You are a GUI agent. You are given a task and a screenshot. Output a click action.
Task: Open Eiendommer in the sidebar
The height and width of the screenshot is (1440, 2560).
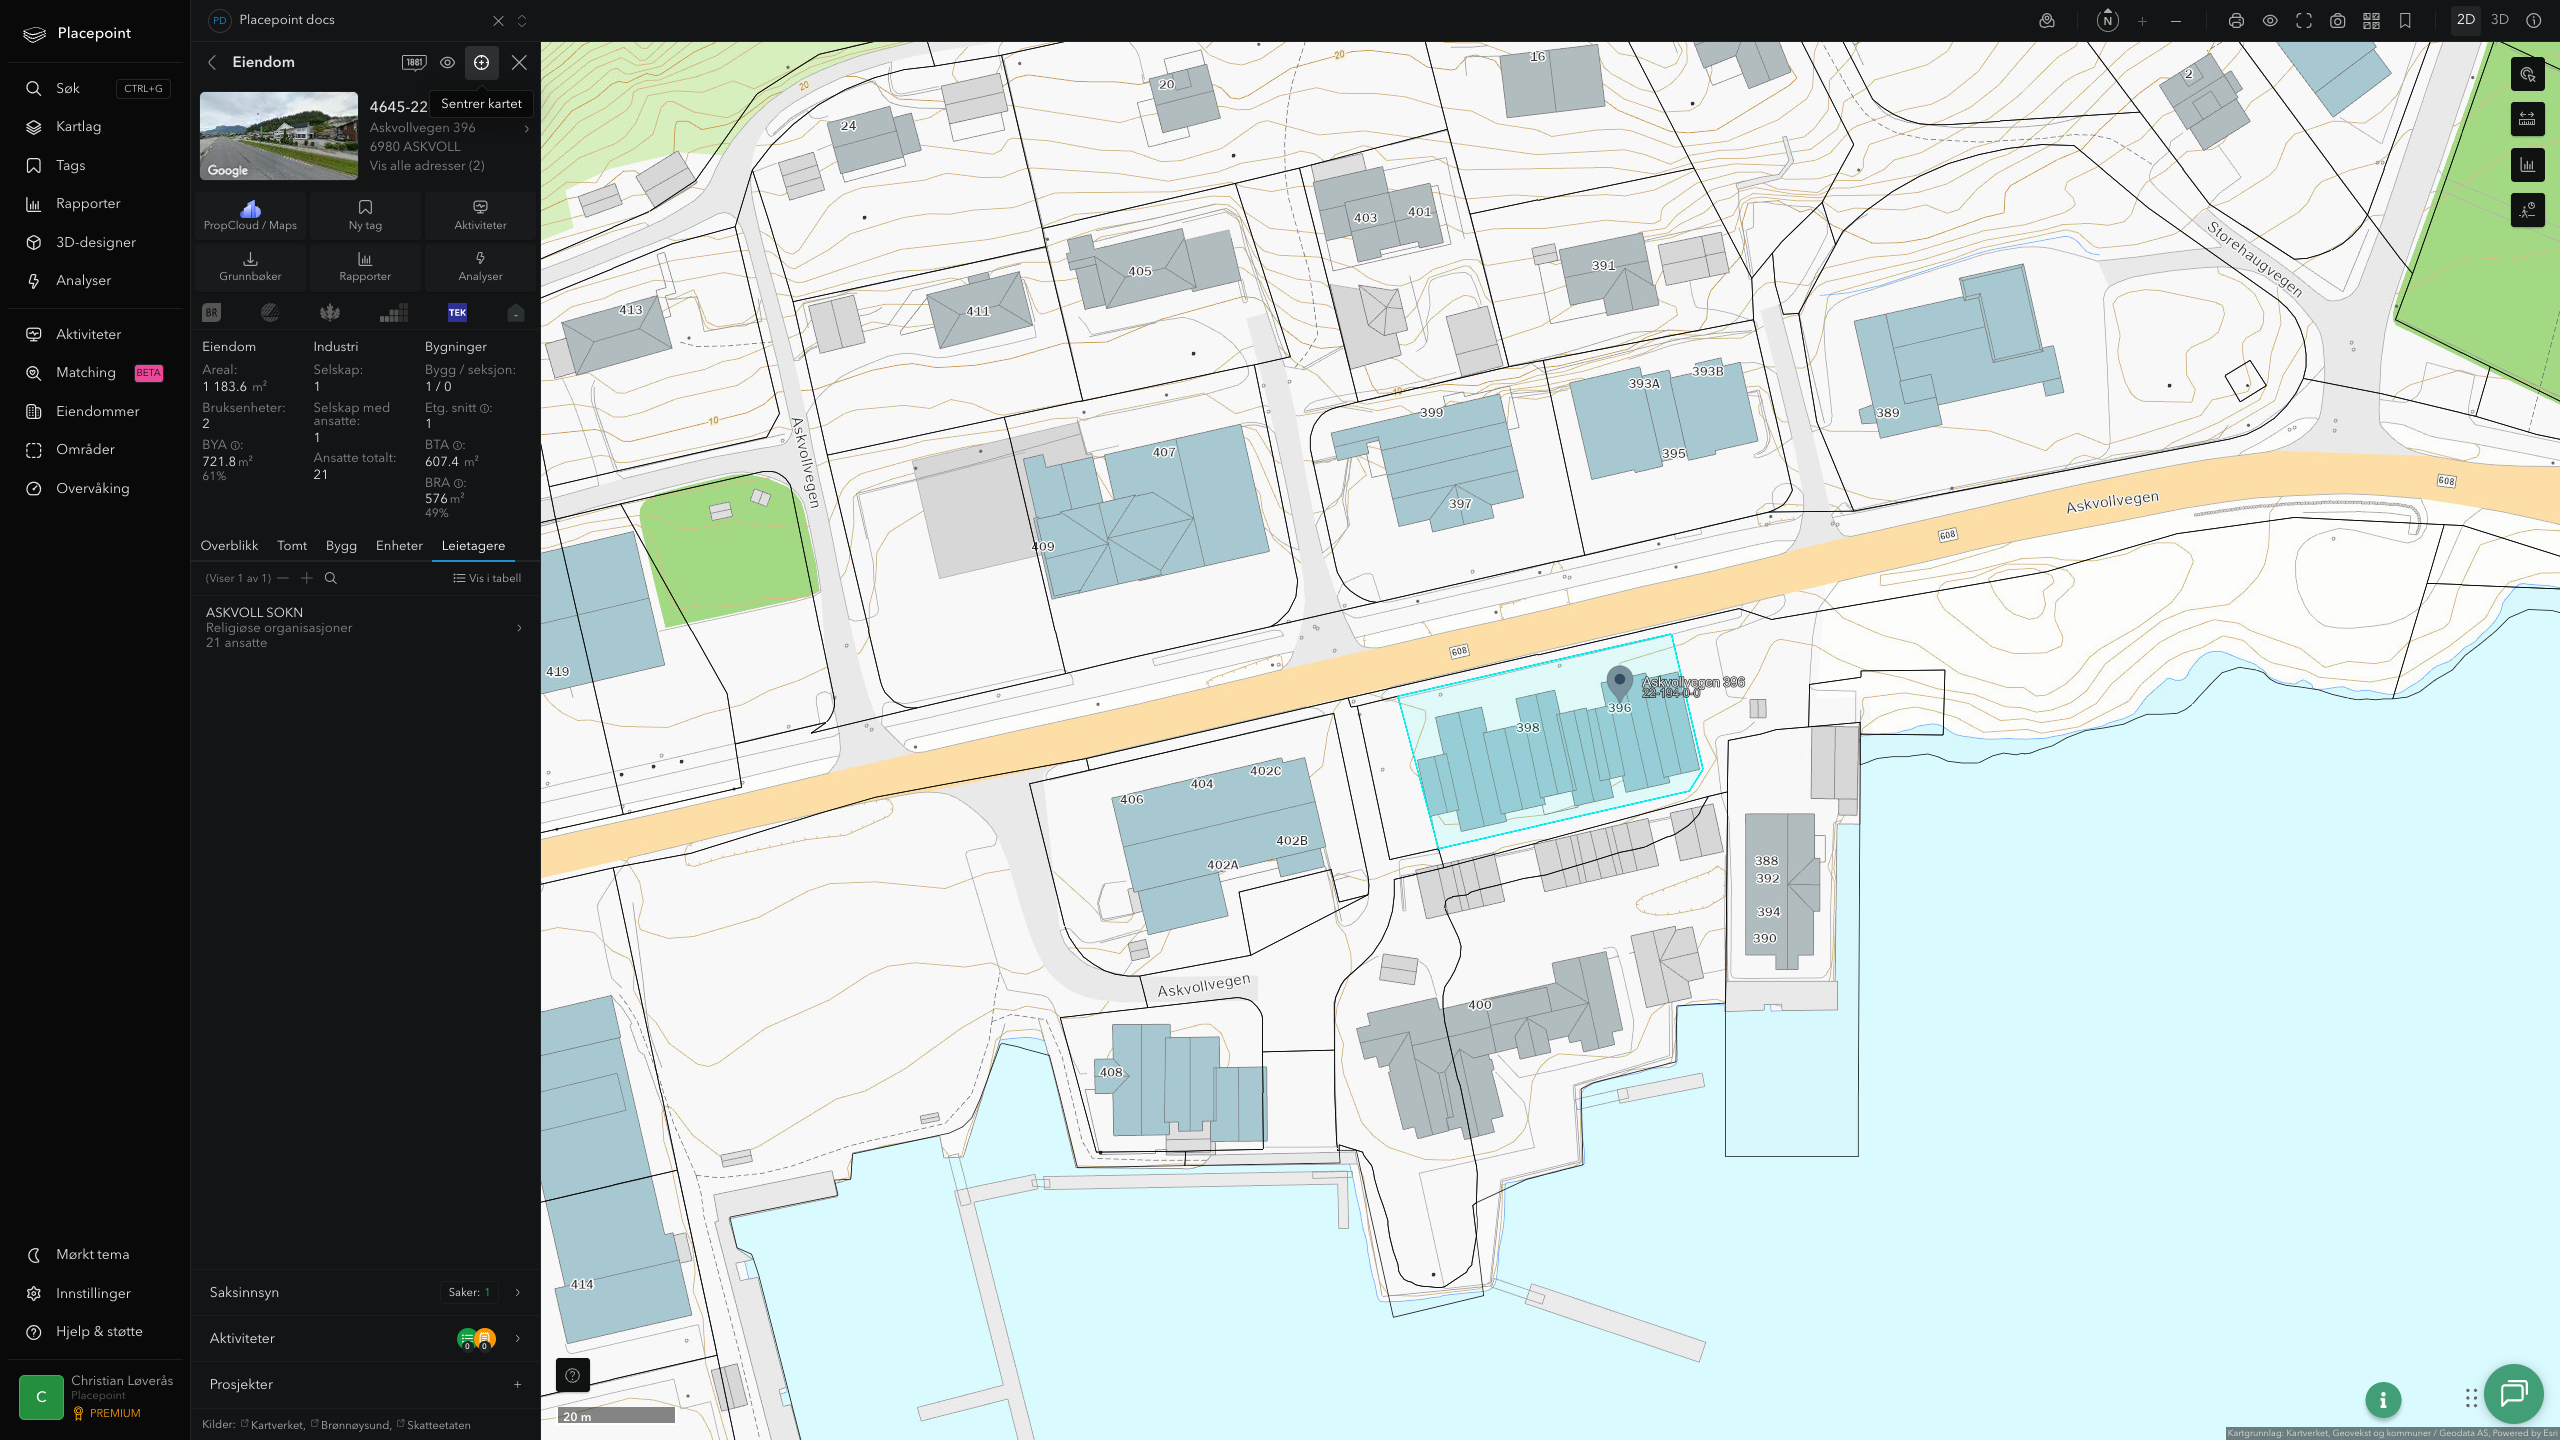pyautogui.click(x=95, y=411)
